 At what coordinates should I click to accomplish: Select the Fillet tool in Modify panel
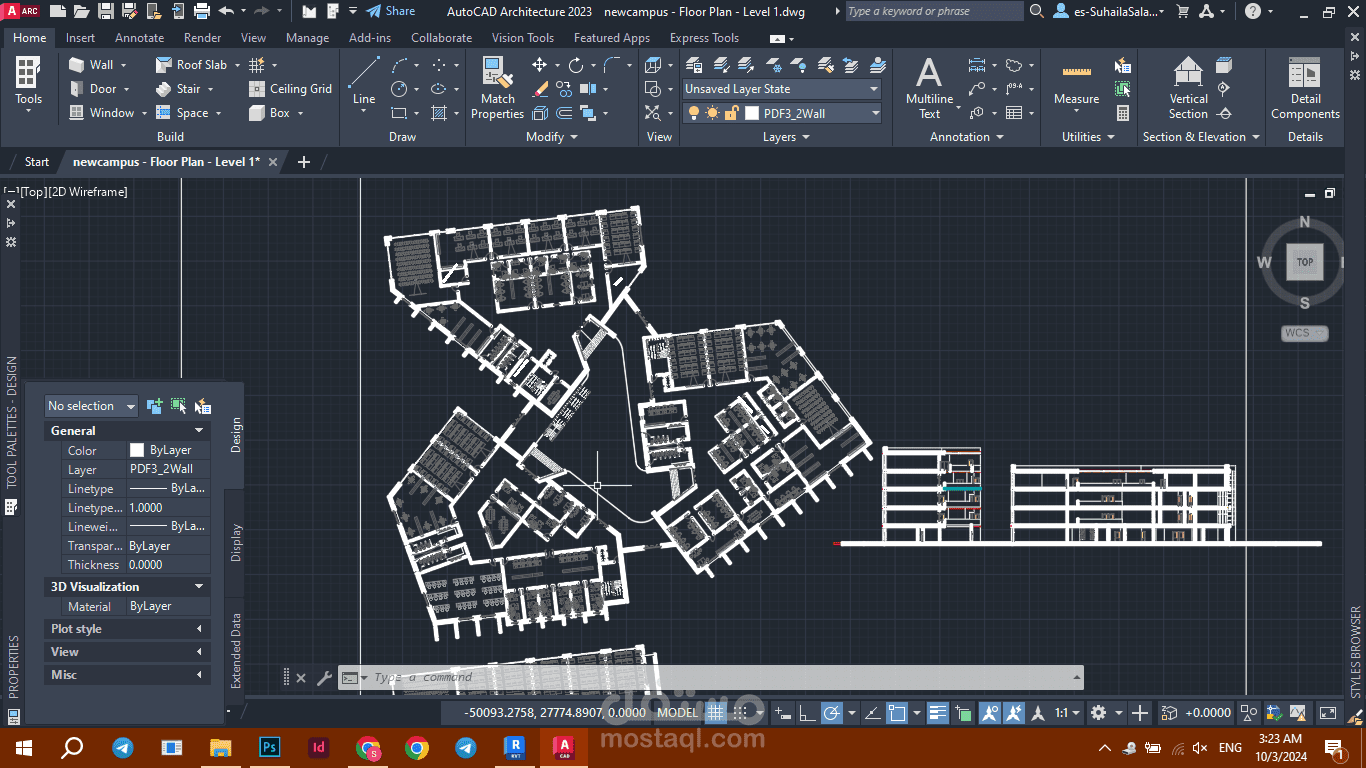[x=611, y=65]
